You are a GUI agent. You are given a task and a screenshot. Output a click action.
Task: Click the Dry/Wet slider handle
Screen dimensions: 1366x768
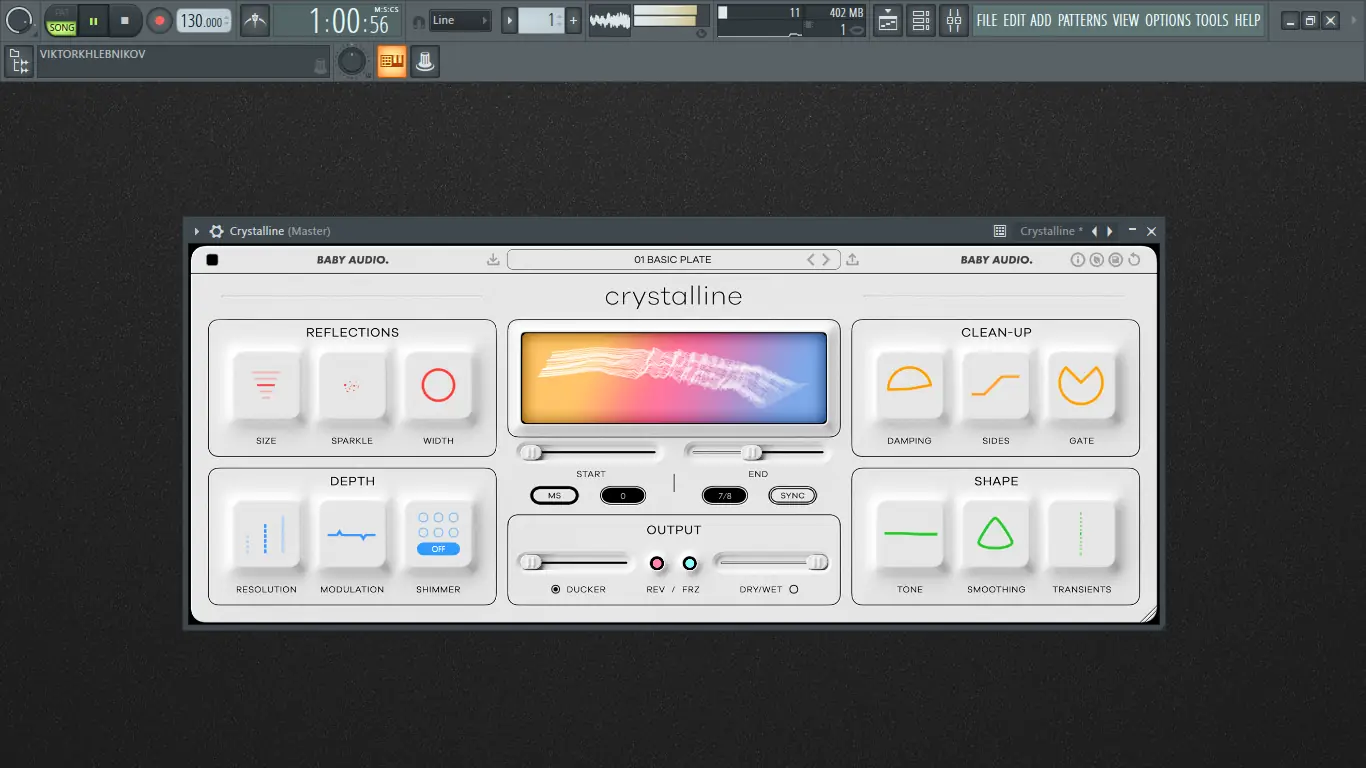(818, 563)
